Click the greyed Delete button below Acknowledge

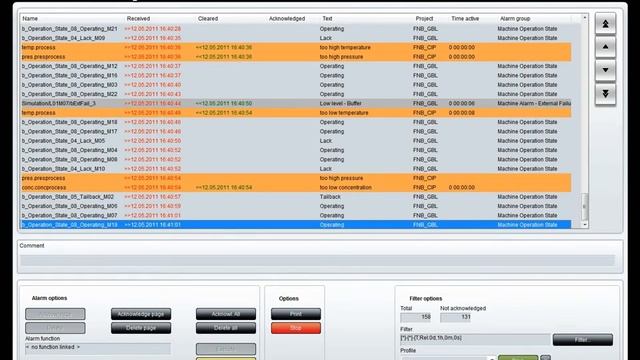pos(55,328)
